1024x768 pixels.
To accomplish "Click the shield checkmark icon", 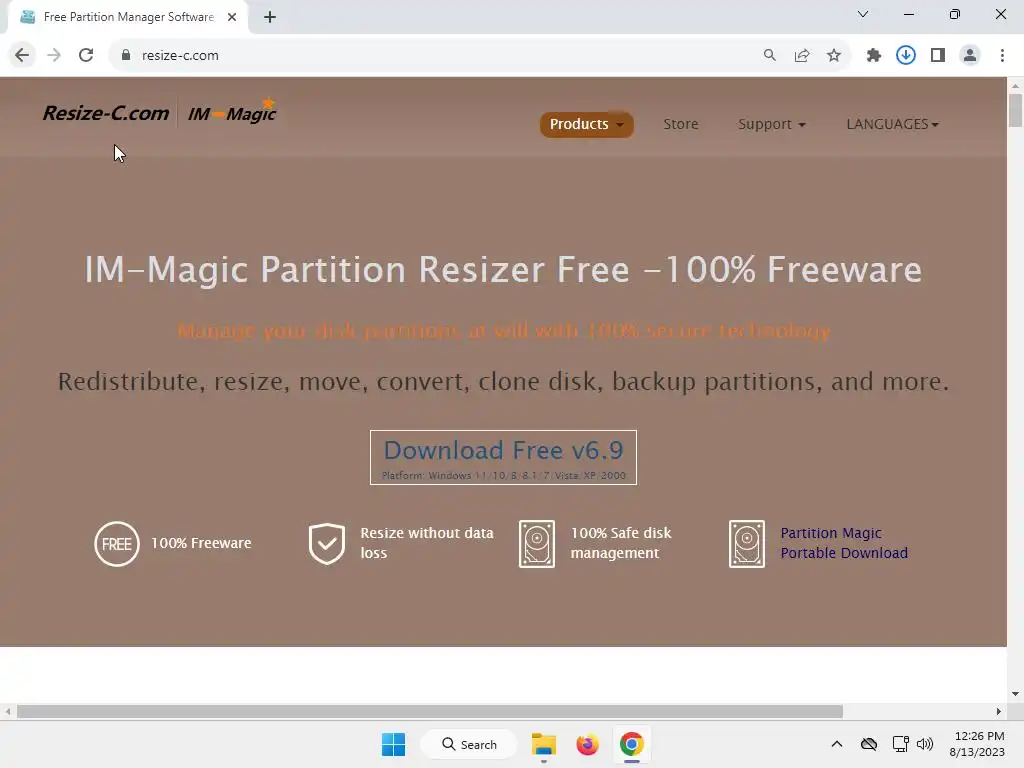I will coord(327,543).
